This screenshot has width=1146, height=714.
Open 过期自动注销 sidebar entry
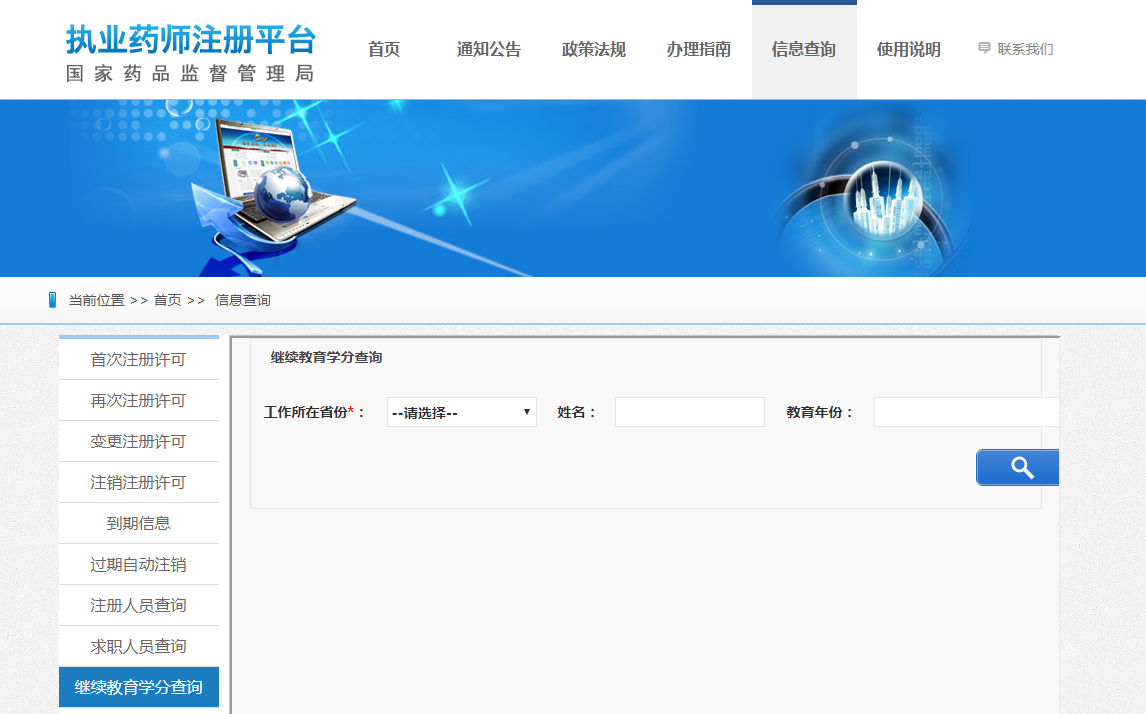(x=139, y=565)
